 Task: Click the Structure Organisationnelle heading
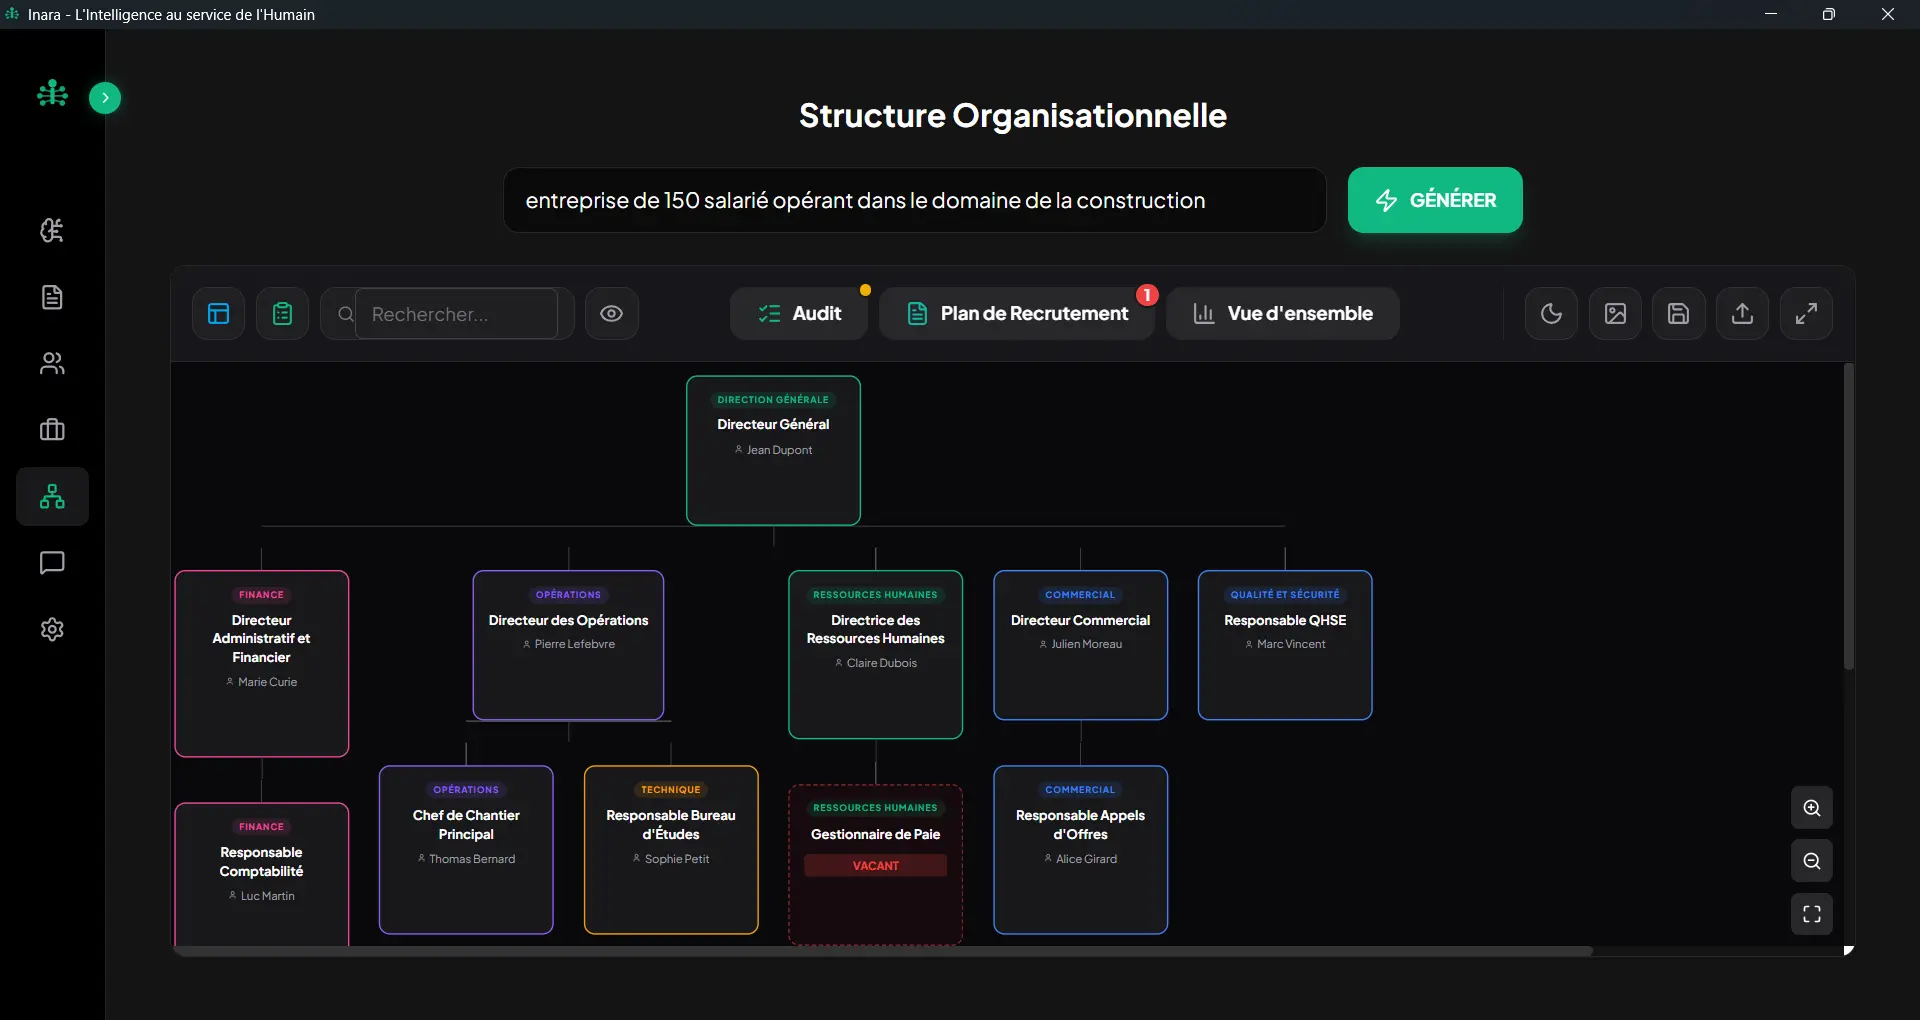(x=1013, y=116)
